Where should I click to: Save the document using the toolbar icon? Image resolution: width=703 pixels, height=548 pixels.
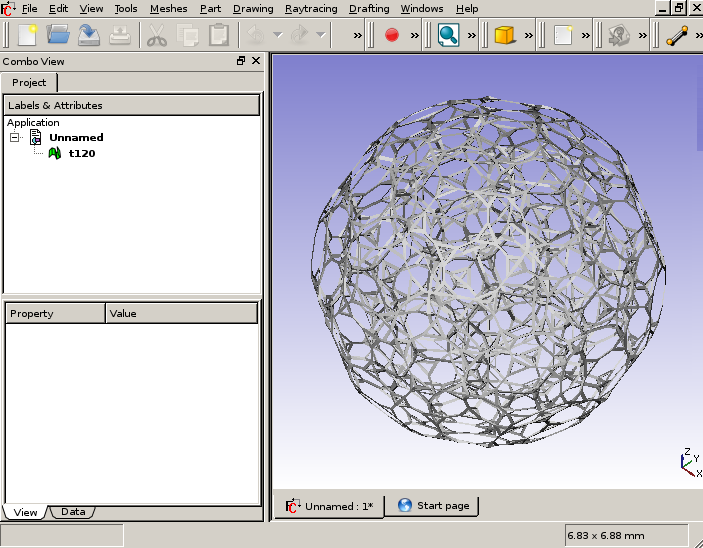89,35
